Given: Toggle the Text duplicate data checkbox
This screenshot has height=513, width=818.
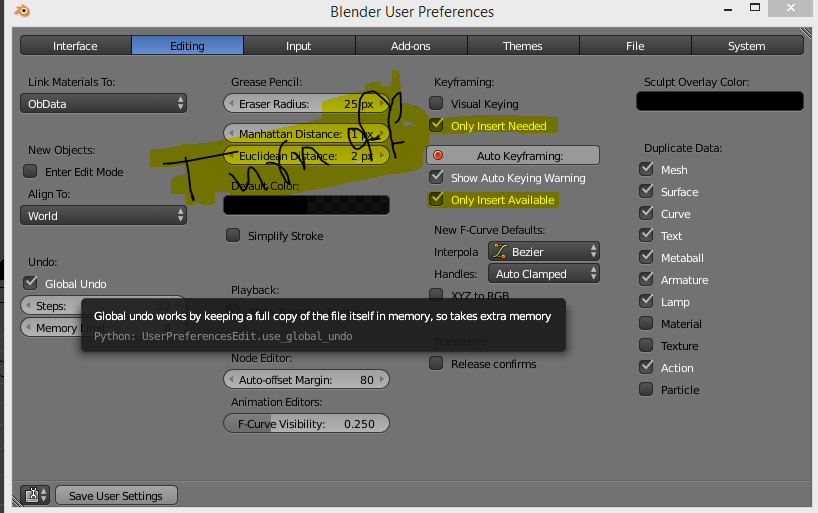Looking at the screenshot, I should (646, 235).
